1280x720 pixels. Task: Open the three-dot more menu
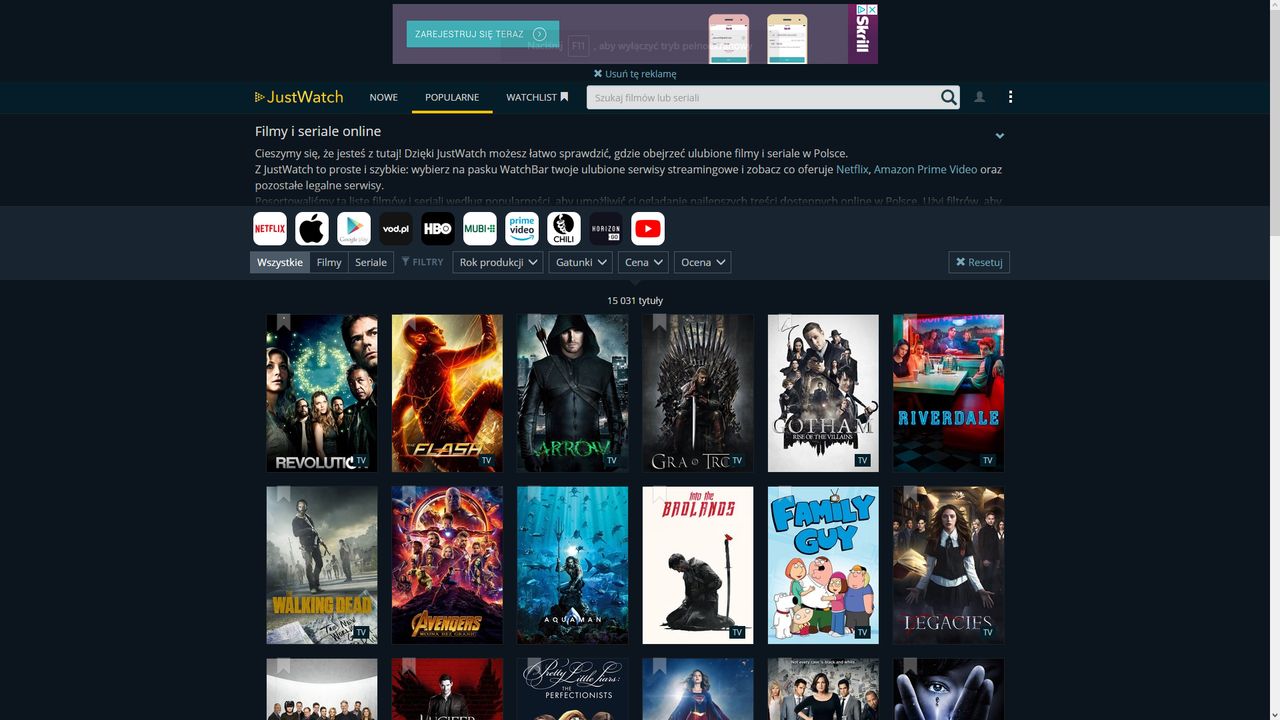point(1010,97)
